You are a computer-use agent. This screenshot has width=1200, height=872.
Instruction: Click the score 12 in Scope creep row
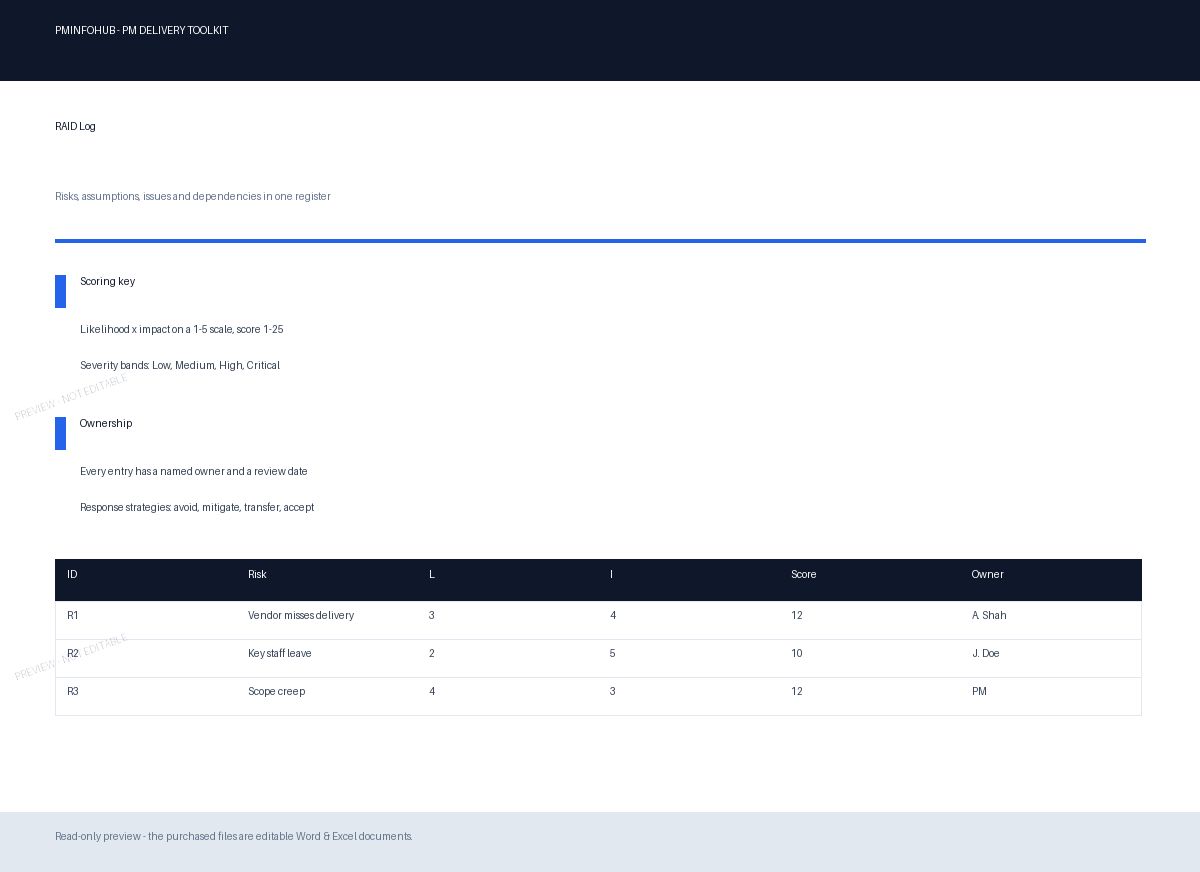click(x=797, y=691)
